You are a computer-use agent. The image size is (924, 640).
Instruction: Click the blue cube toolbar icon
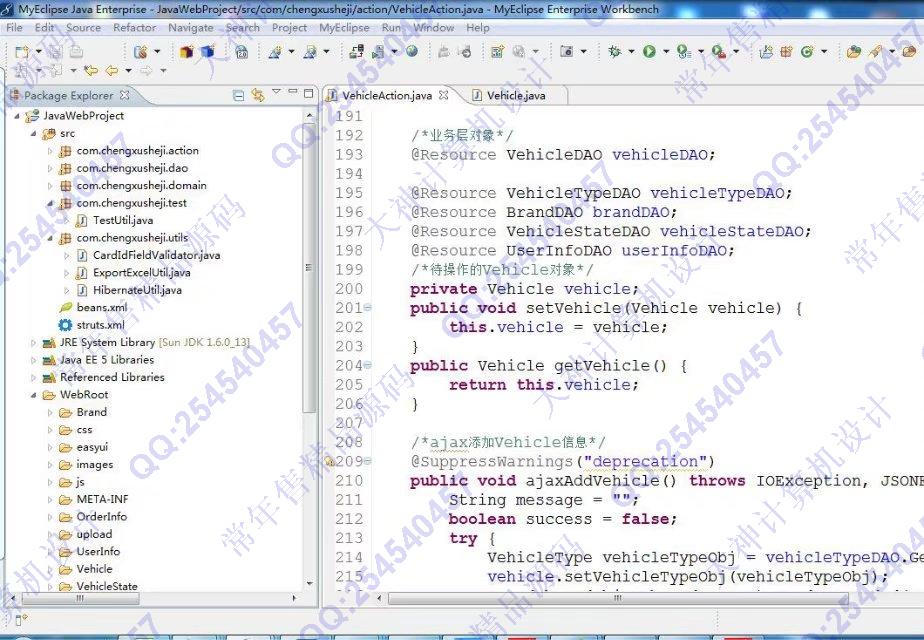(207, 52)
